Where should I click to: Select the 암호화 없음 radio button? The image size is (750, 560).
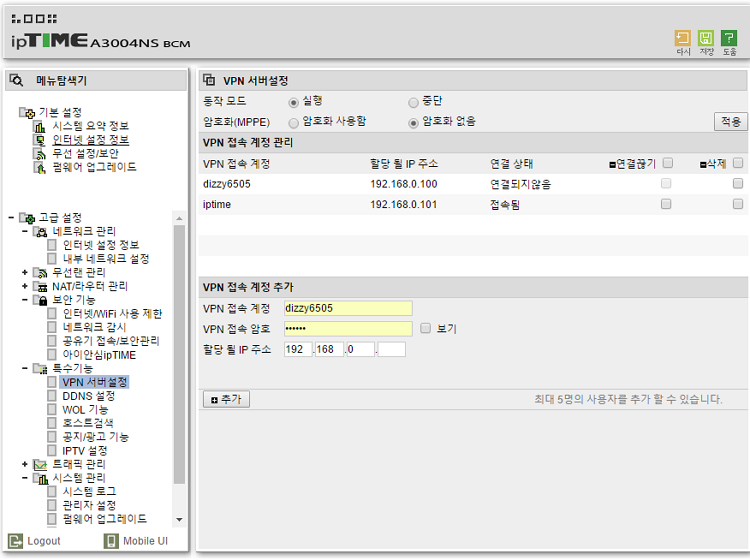413,123
